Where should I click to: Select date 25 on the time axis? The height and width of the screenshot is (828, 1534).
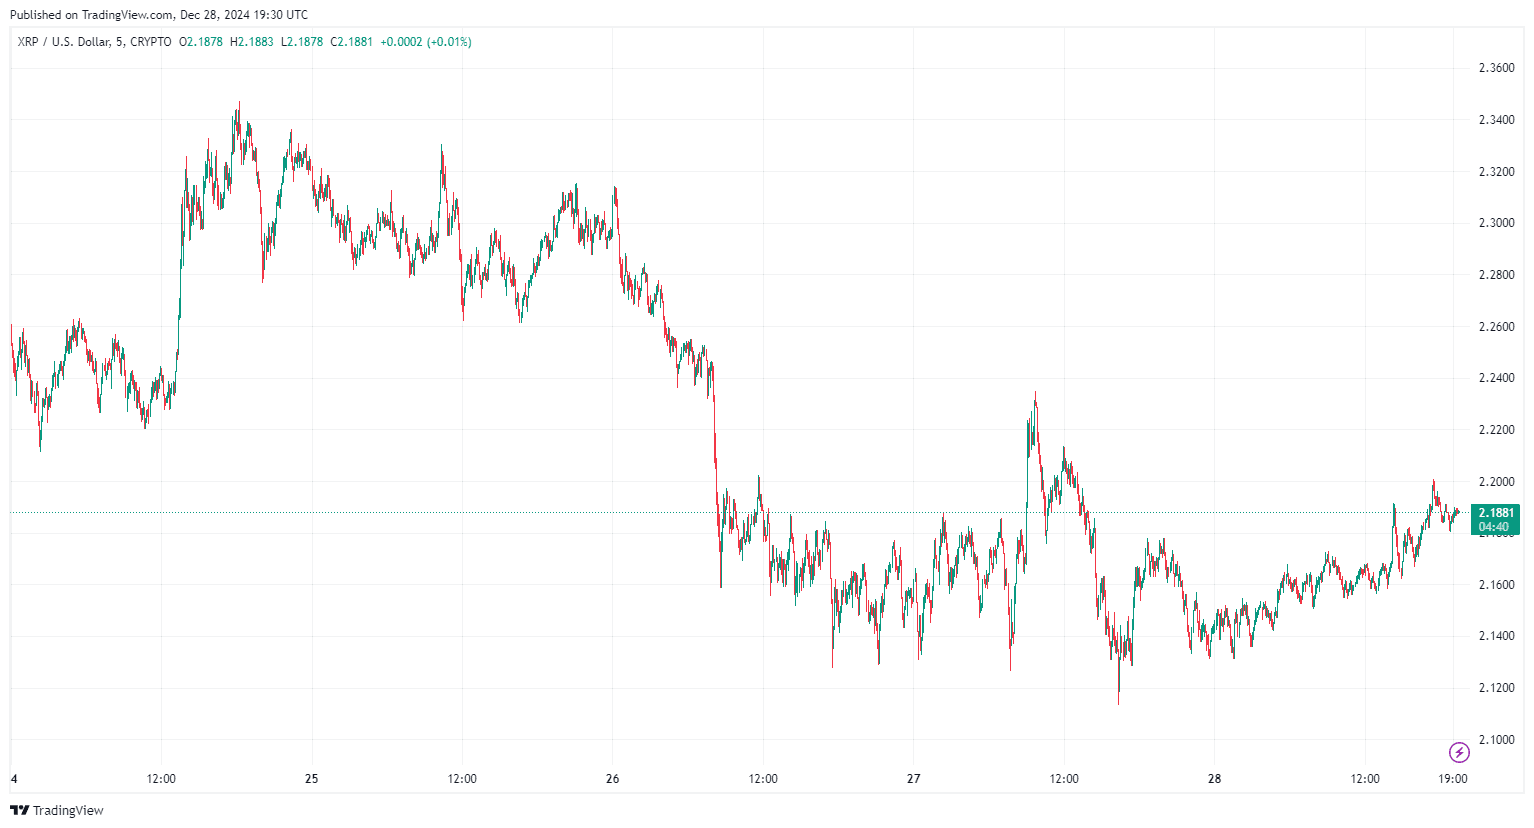(312, 779)
